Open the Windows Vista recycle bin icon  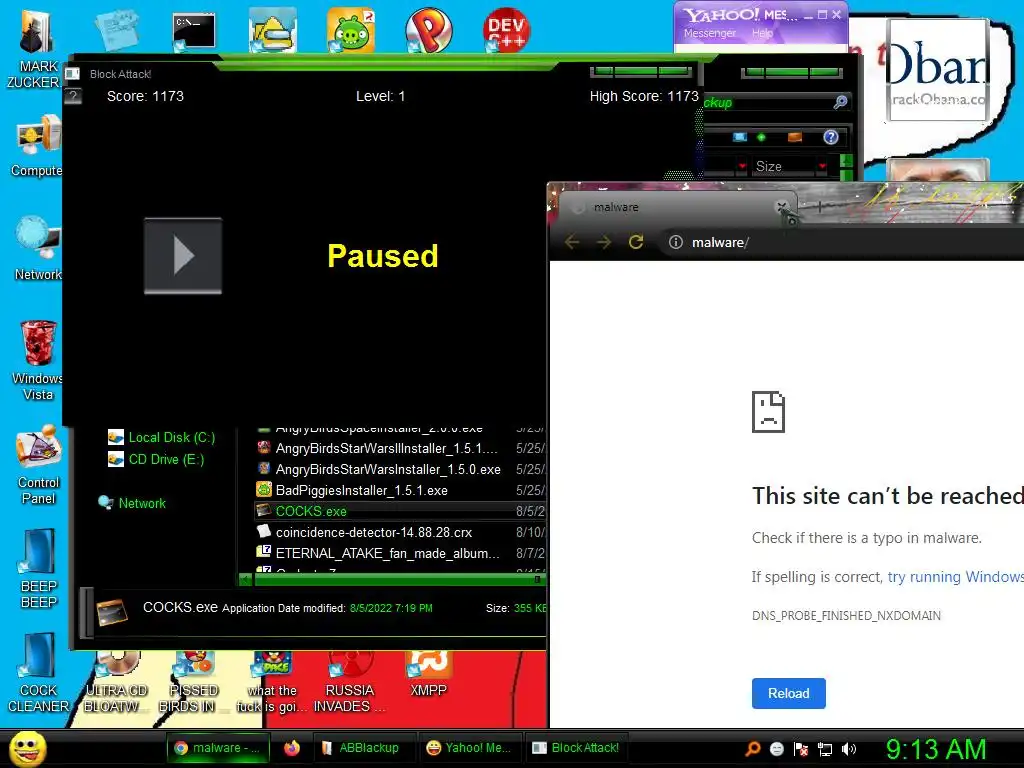(x=38, y=360)
